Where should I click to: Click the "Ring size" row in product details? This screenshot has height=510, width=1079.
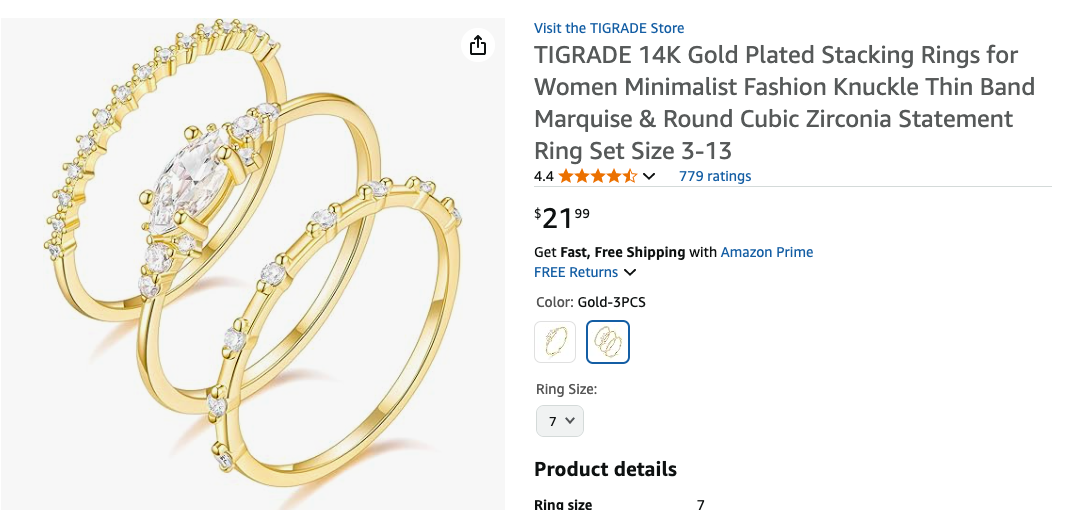tap(563, 504)
